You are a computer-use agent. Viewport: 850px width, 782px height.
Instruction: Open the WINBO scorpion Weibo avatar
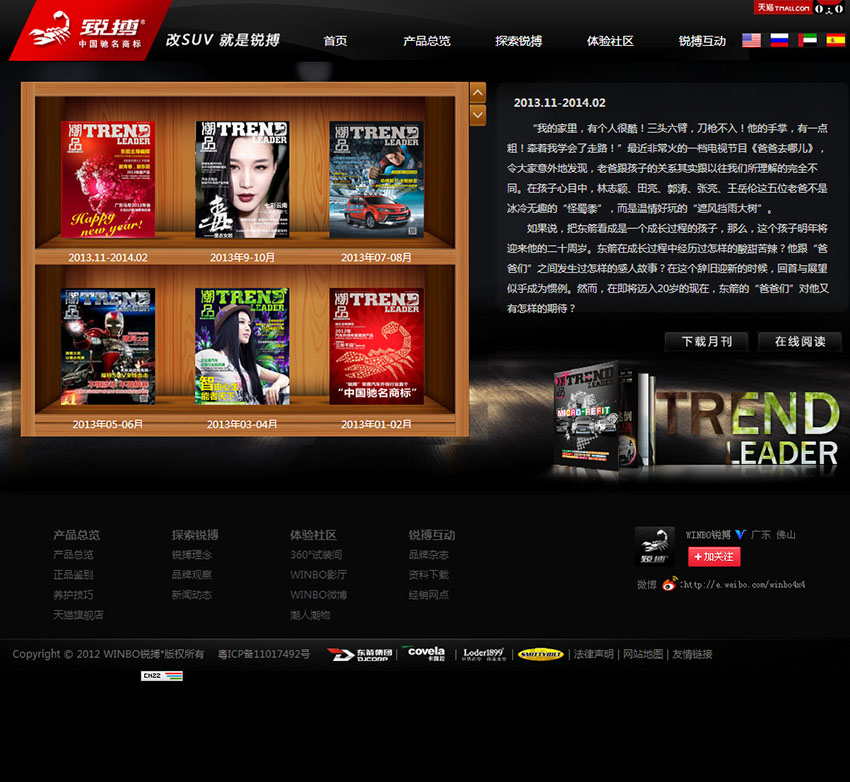tap(654, 546)
